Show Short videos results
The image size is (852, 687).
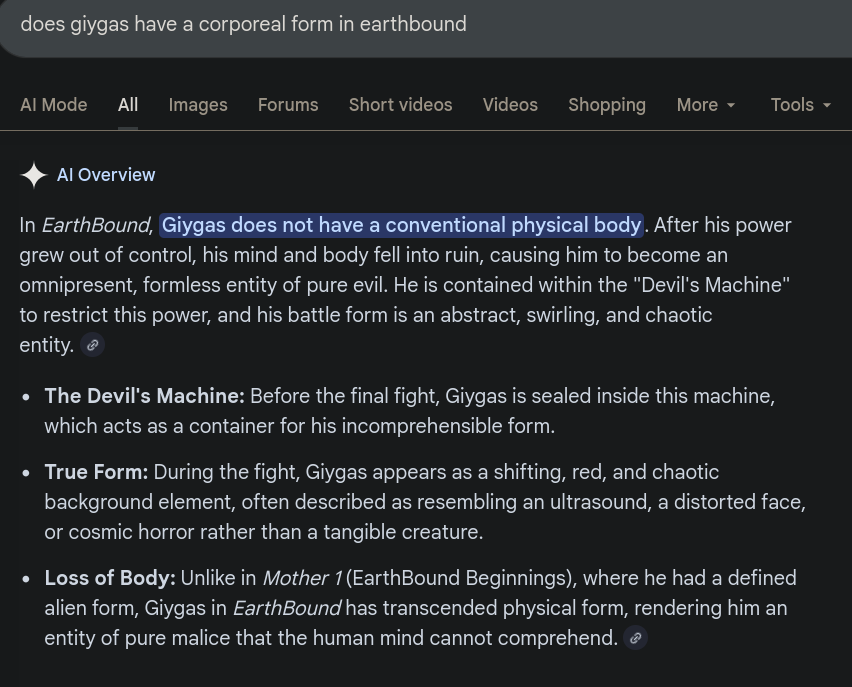(x=400, y=105)
